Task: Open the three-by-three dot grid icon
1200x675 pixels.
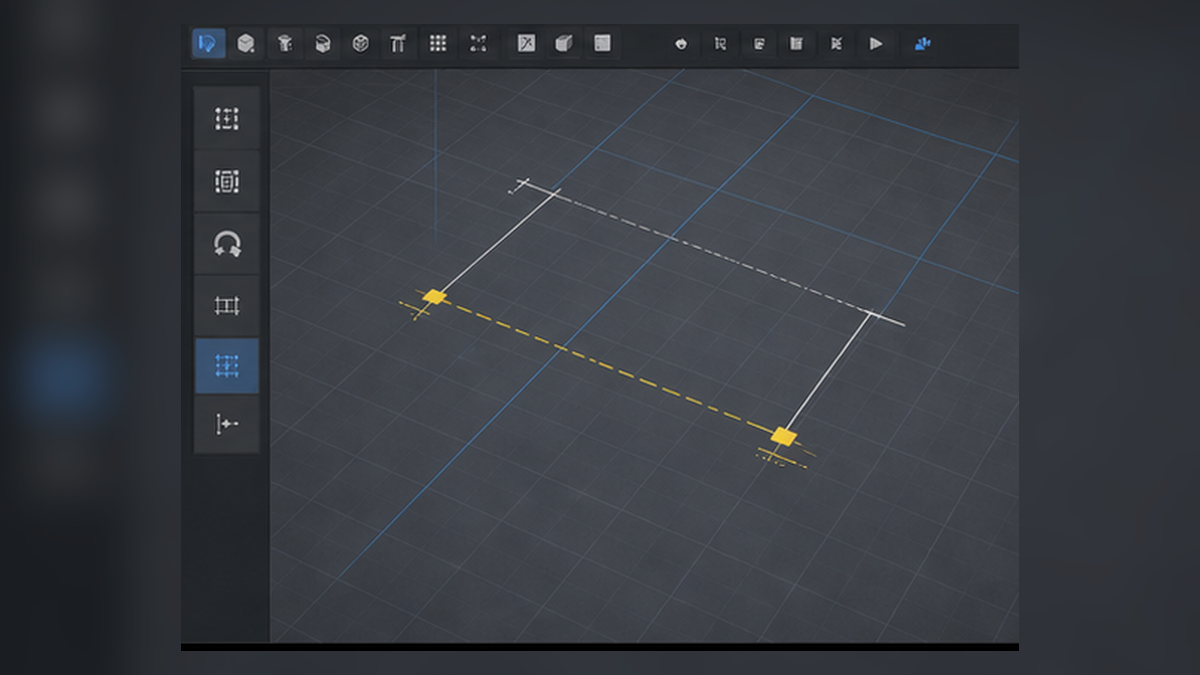Action: click(437, 43)
